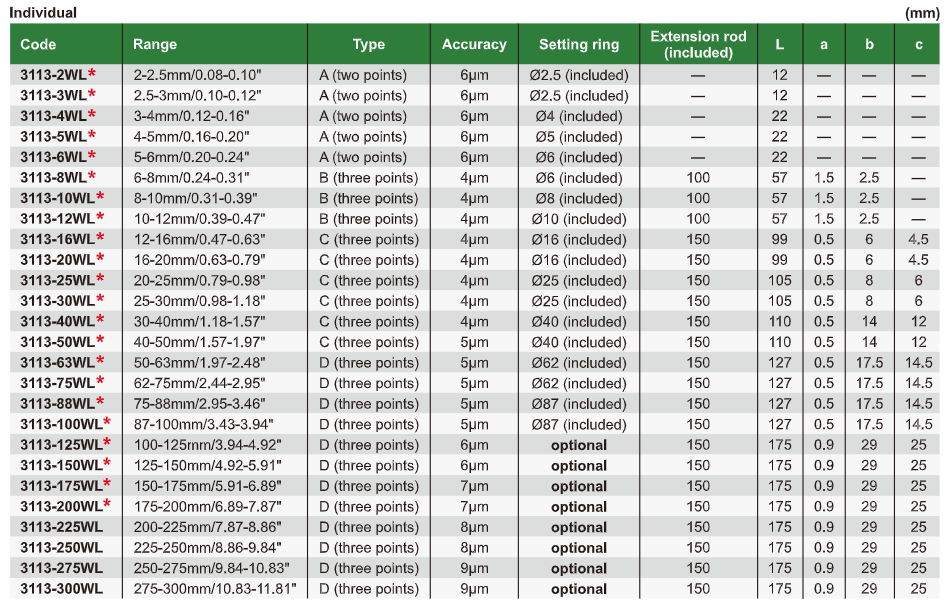Viewport: 952px width, 607px height.
Task: Select the Setting ring column header
Action: tap(579, 44)
